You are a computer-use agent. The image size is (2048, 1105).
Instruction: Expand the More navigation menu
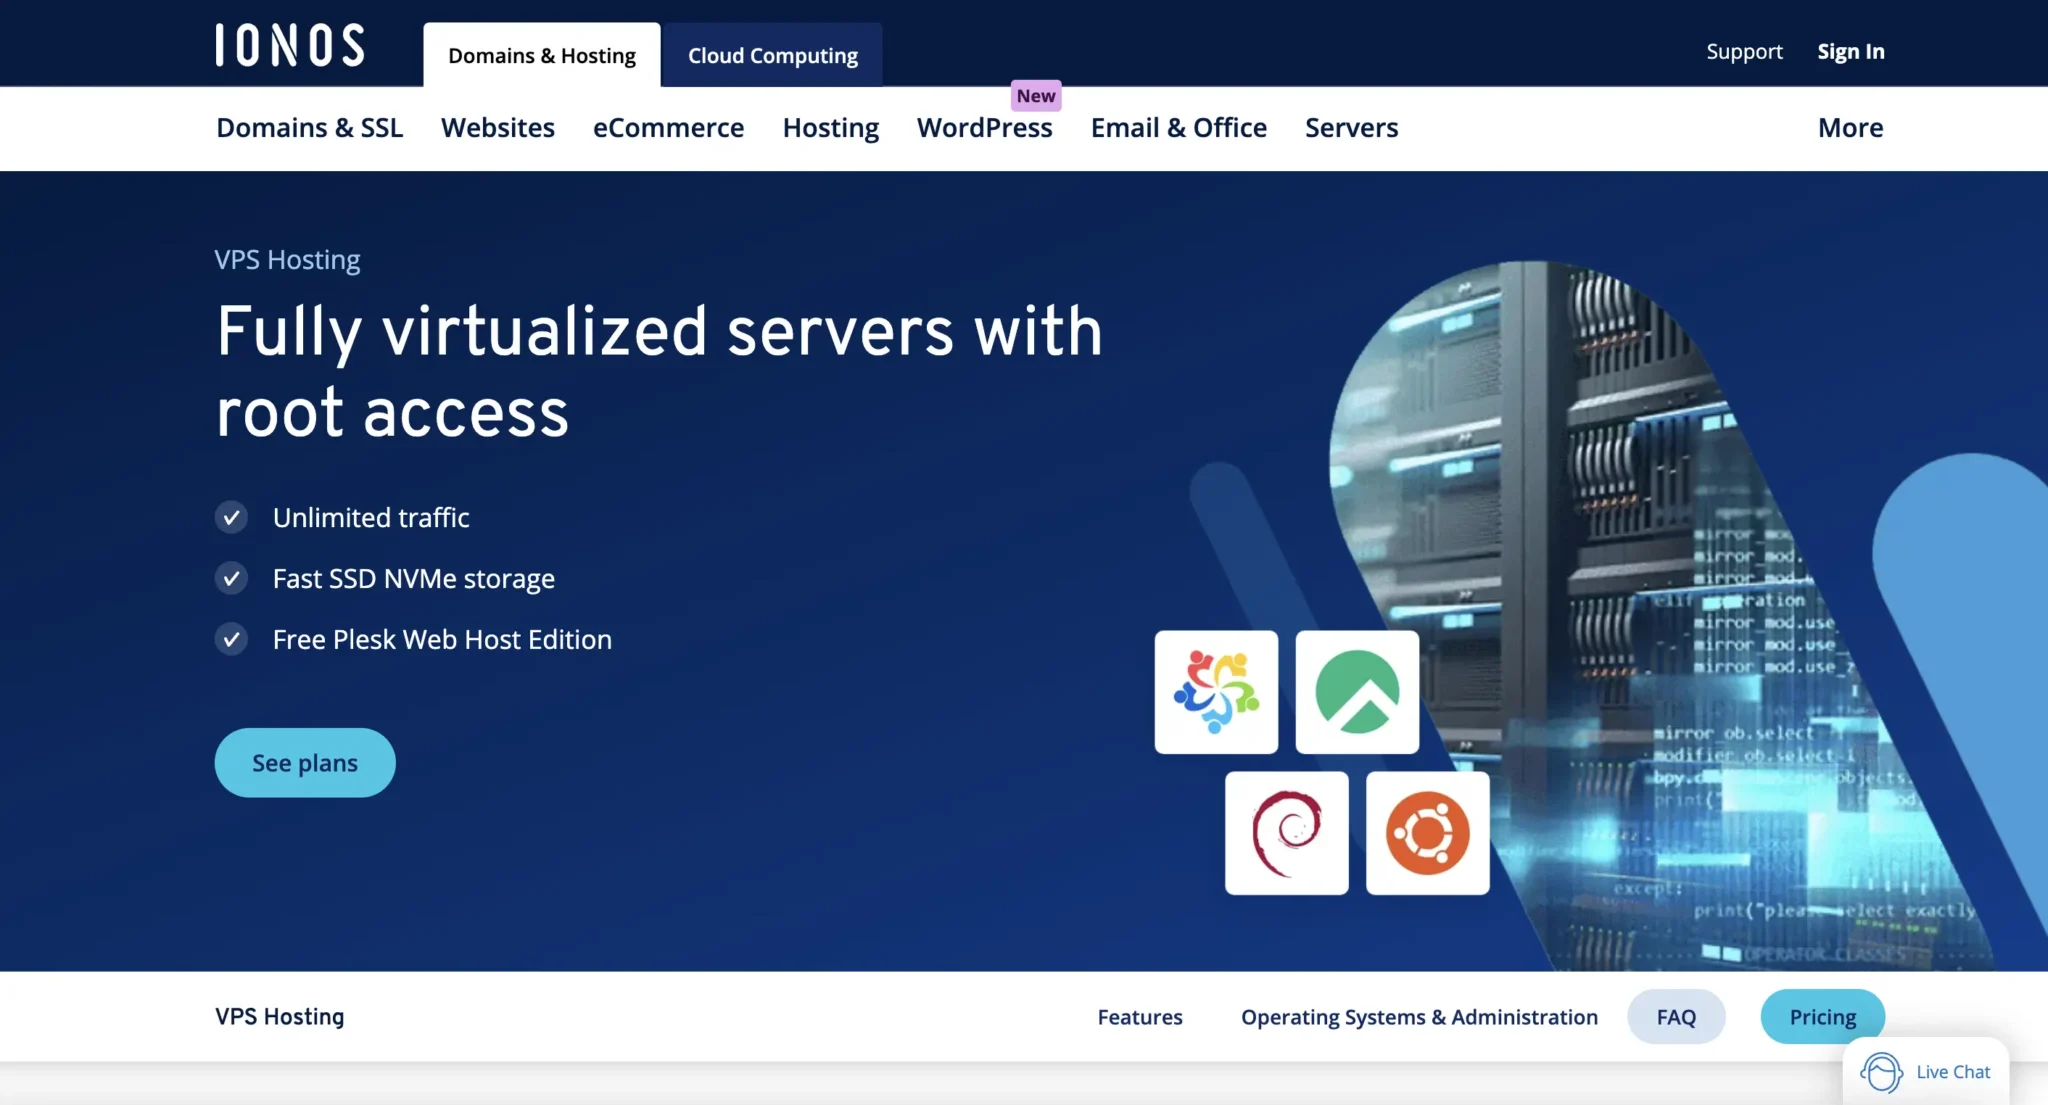point(1850,128)
